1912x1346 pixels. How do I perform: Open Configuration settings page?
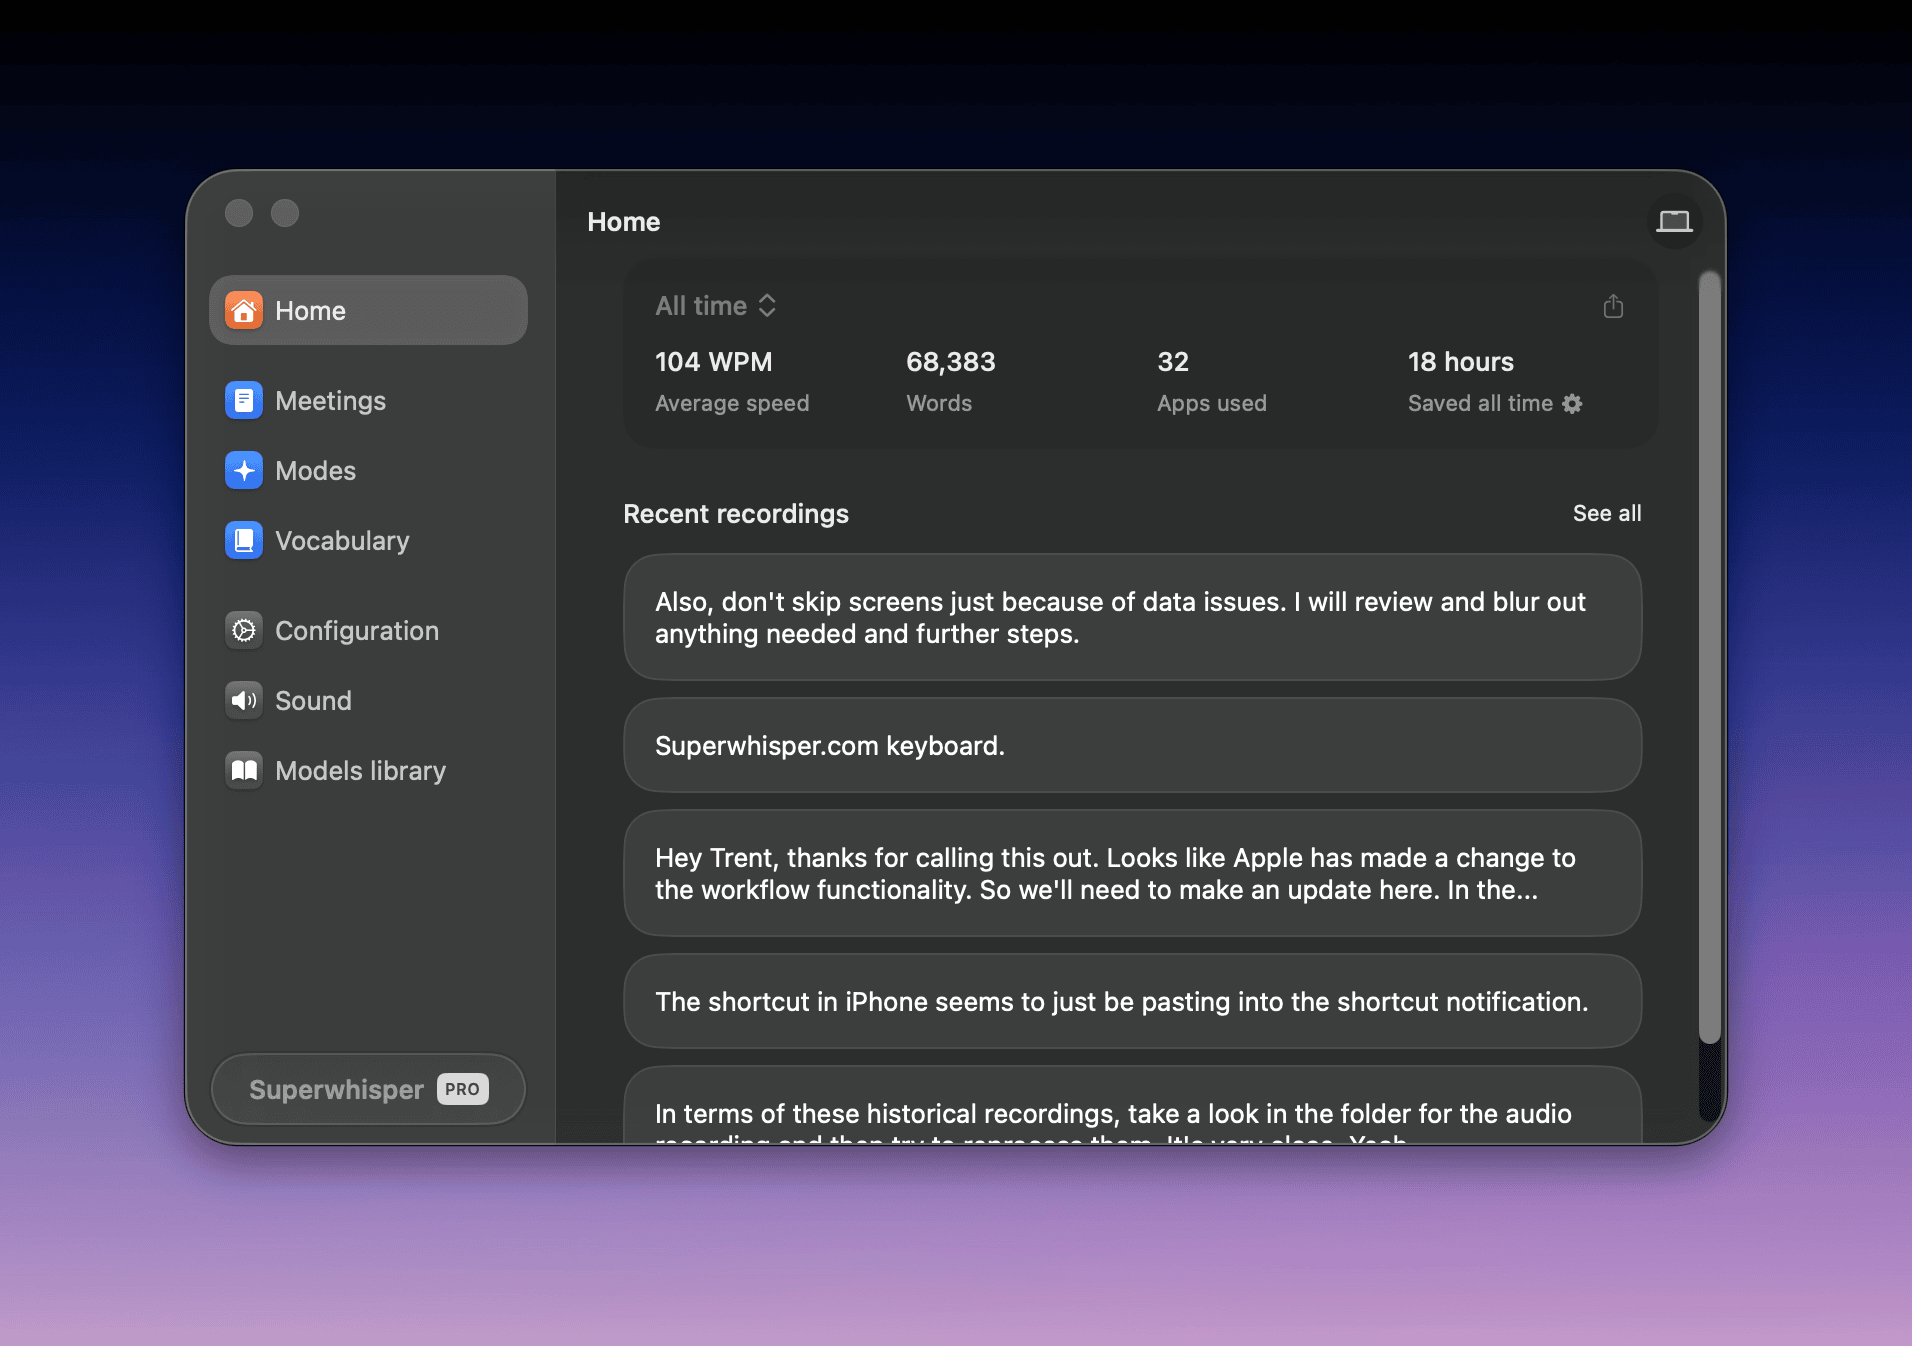[368, 630]
